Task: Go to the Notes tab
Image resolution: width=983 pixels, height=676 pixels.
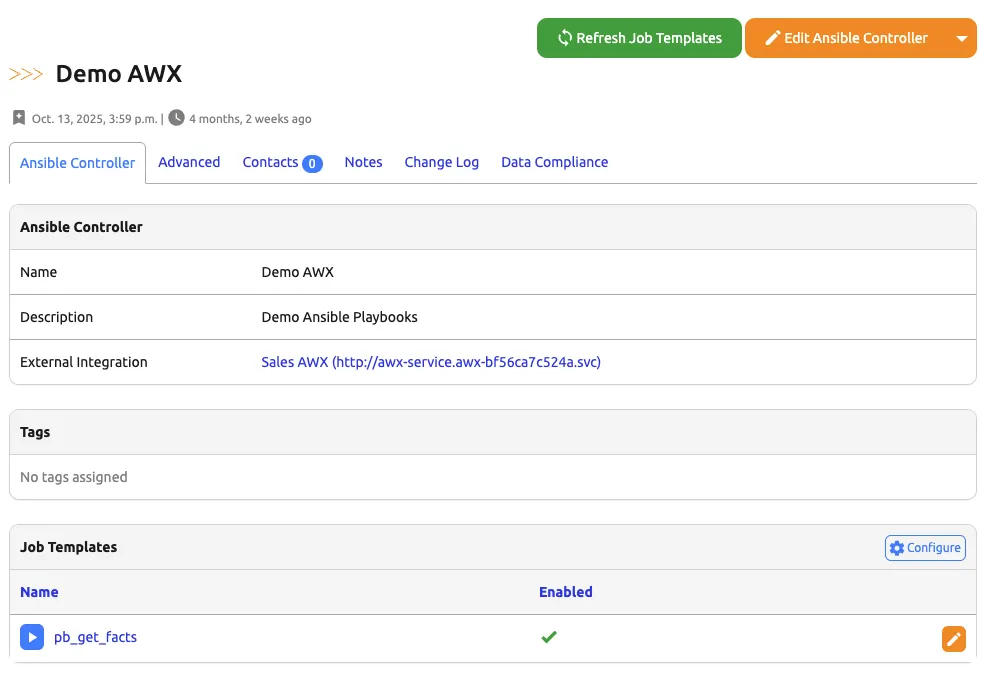Action: 363,162
